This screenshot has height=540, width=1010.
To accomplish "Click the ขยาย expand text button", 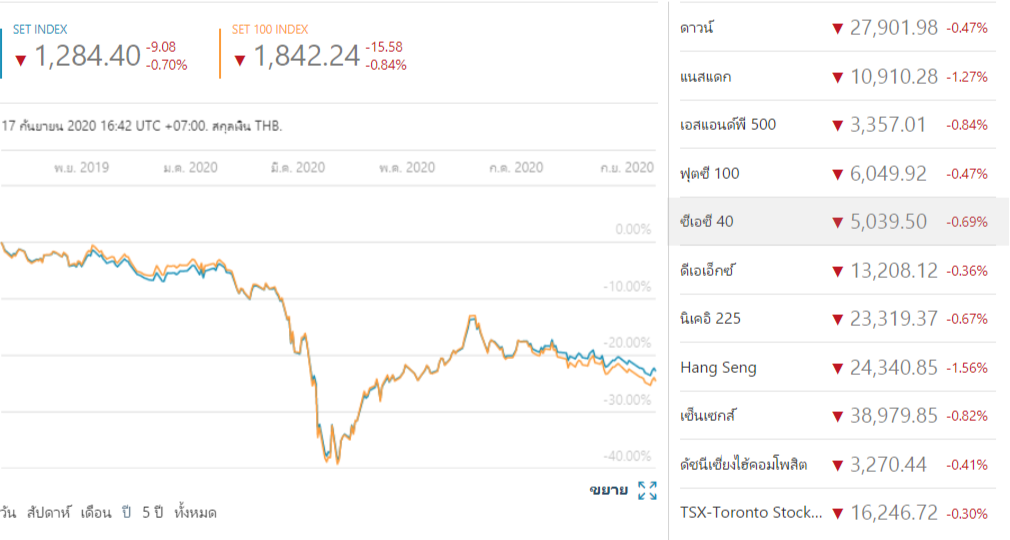I will pos(608,490).
